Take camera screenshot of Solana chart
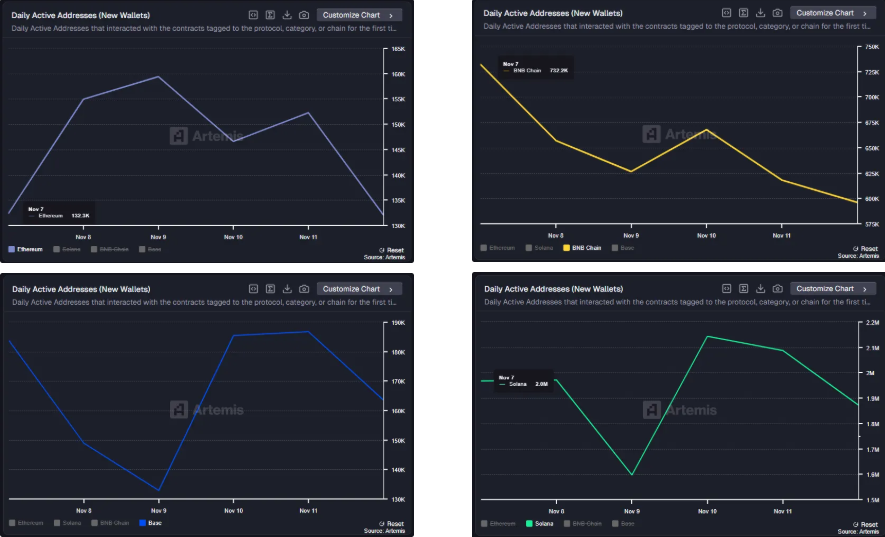This screenshot has height=537, width=885. 777,289
